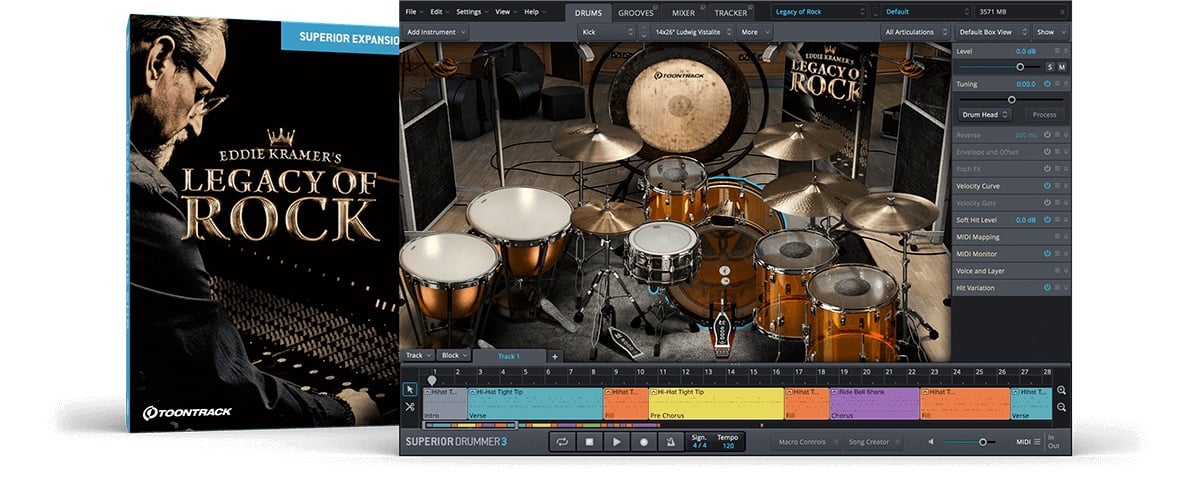Screen dimensions: 1200x488
Task: Open the All Articulations dropdown
Action: click(912, 32)
